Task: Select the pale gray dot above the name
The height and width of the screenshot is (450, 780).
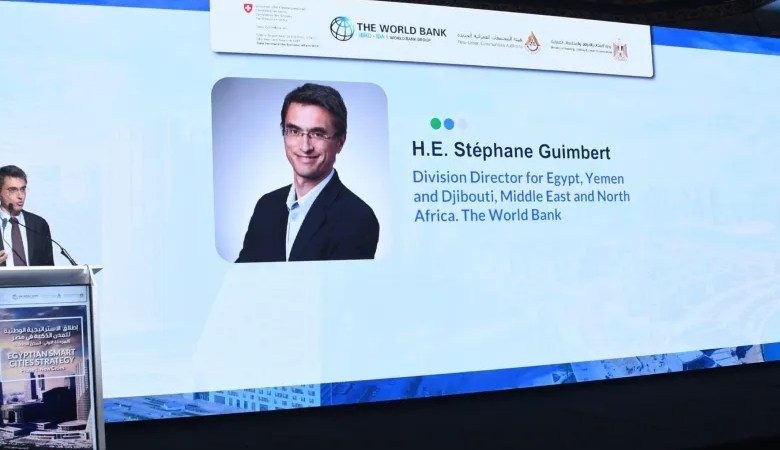Action: pos(461,124)
